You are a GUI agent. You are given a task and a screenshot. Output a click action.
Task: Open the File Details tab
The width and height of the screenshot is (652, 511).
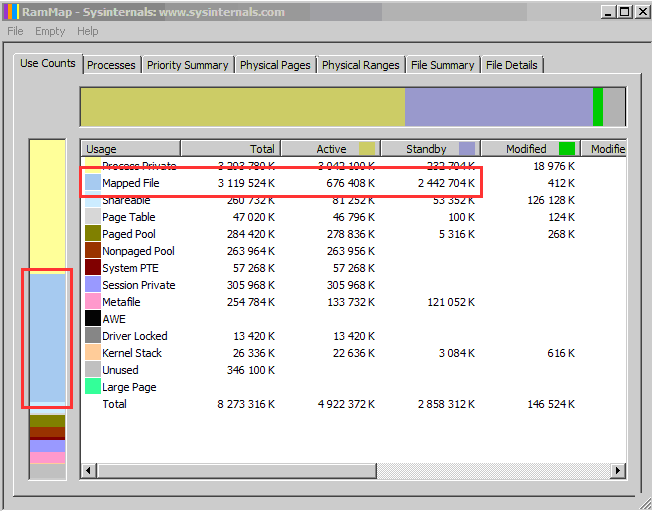(x=512, y=65)
